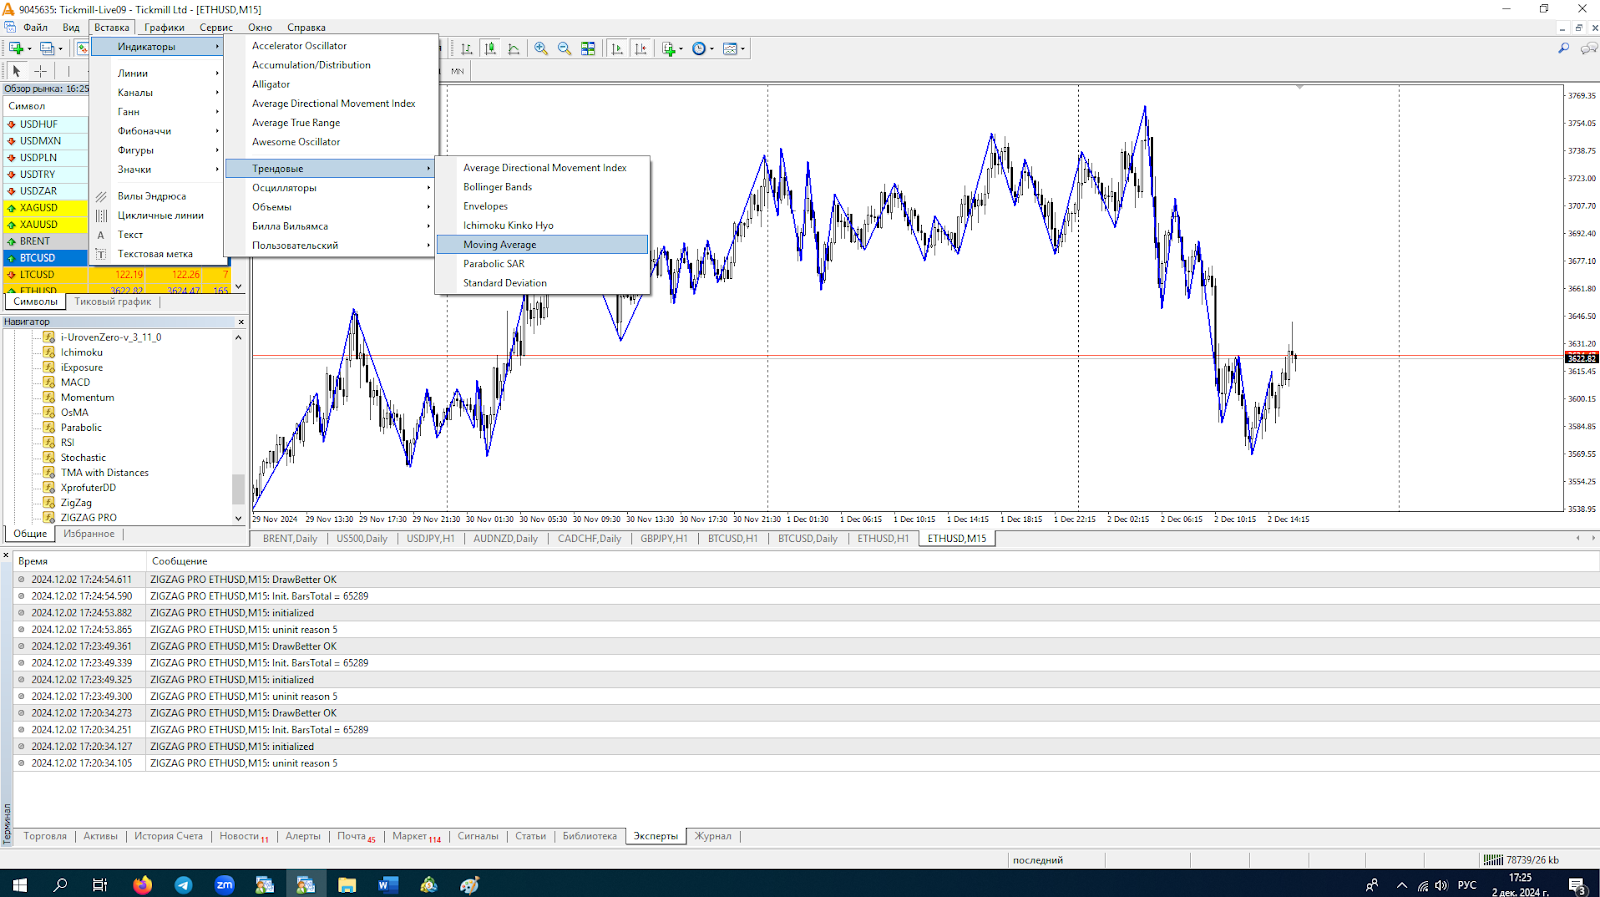The width and height of the screenshot is (1600, 897).
Task: Zoom in on the chart
Action: 541,48
